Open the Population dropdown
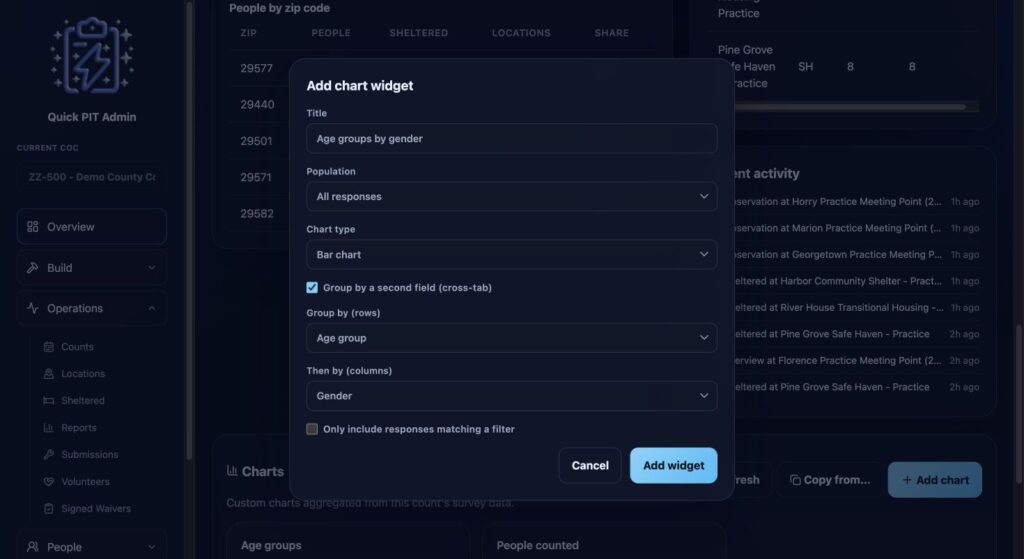Screen dimensions: 1024x559 511,197
